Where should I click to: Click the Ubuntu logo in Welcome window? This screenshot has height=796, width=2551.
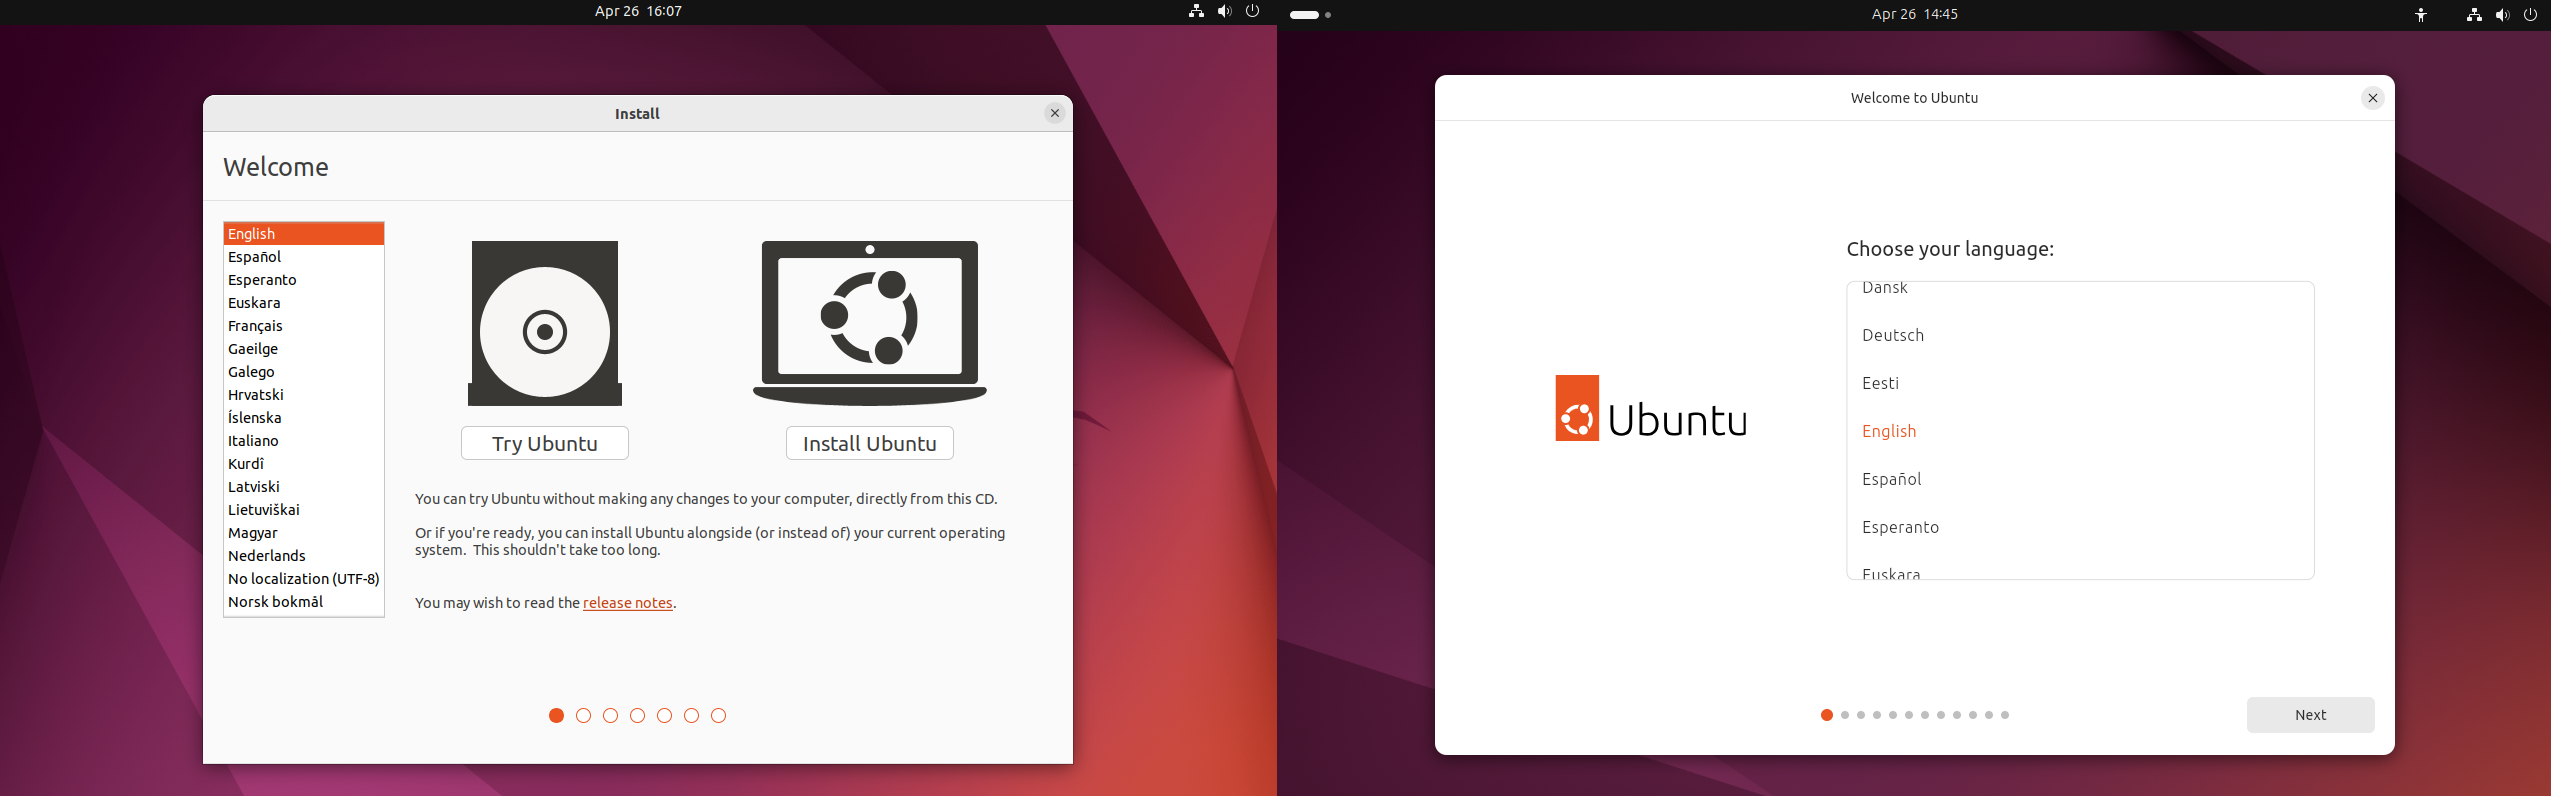(1651, 408)
